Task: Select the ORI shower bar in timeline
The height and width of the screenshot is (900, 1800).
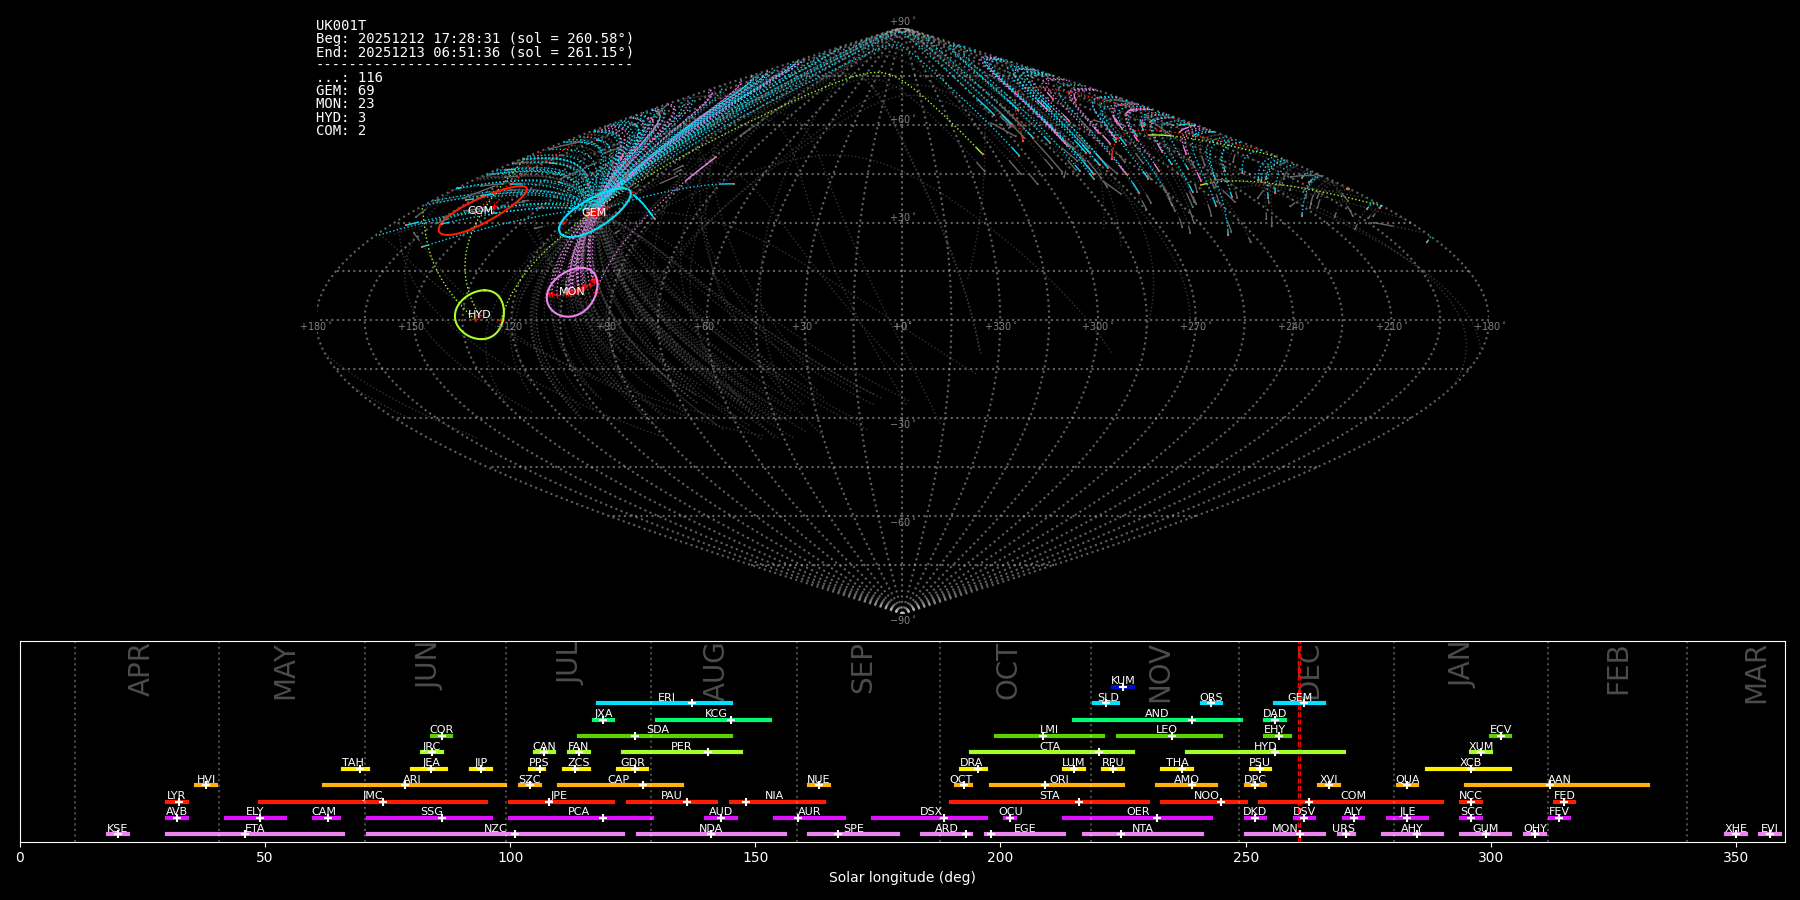Action: 1056,785
